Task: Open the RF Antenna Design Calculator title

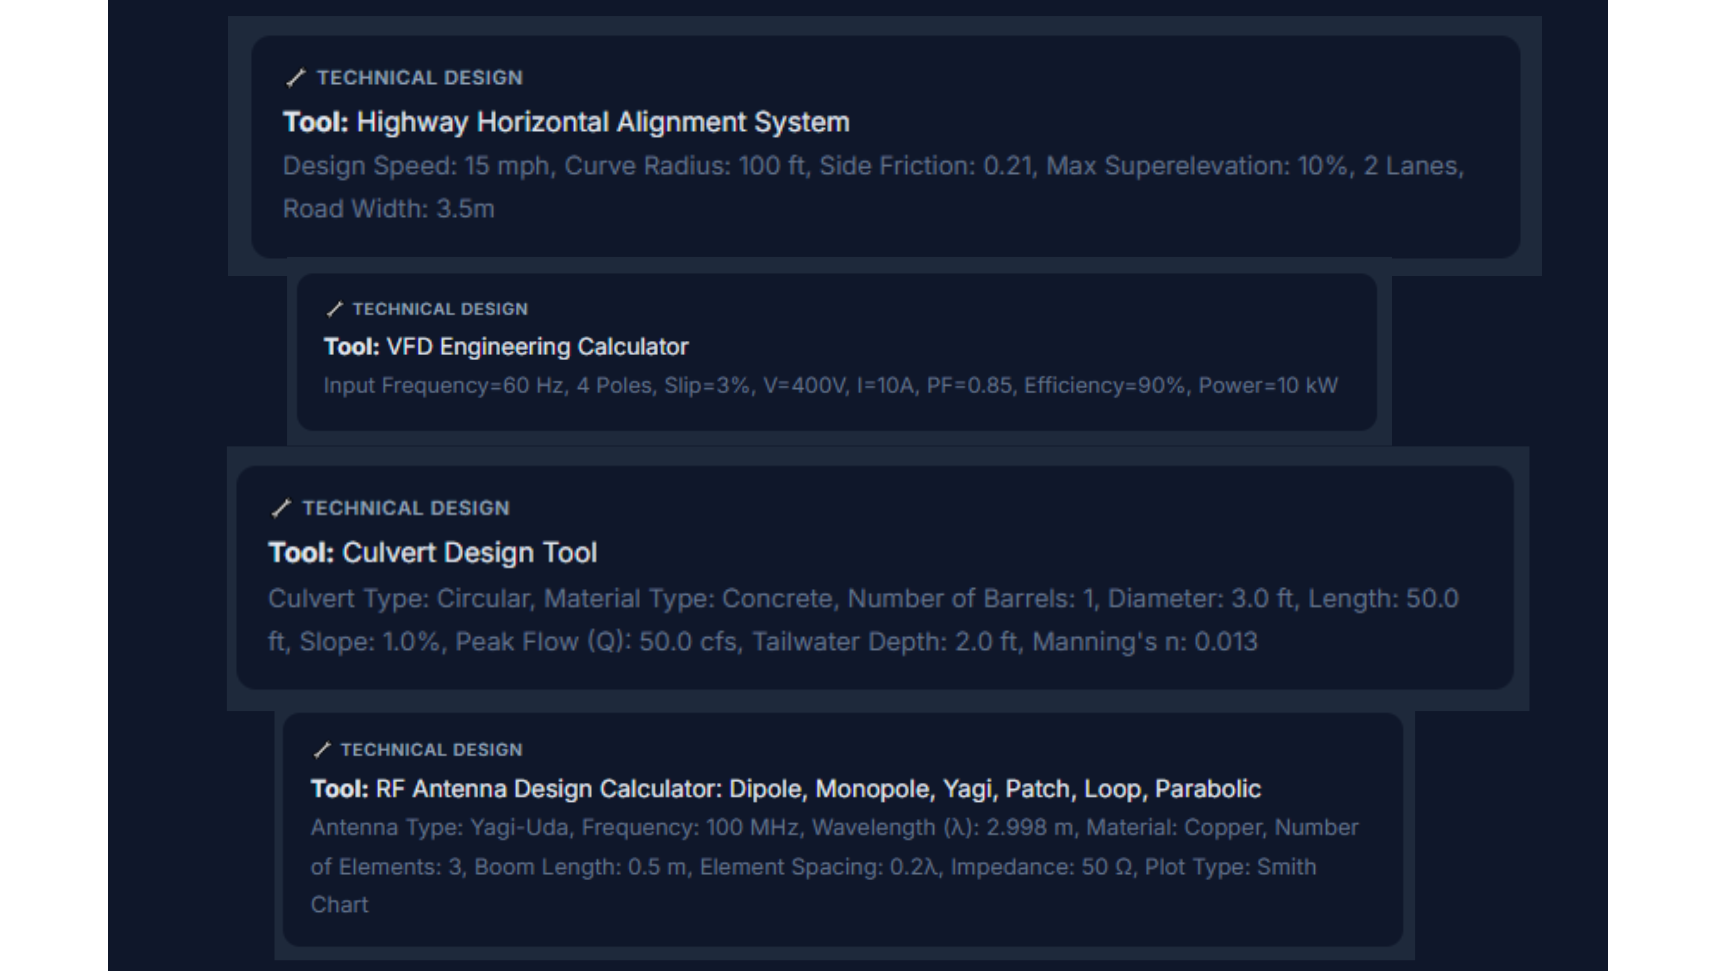Action: [786, 789]
